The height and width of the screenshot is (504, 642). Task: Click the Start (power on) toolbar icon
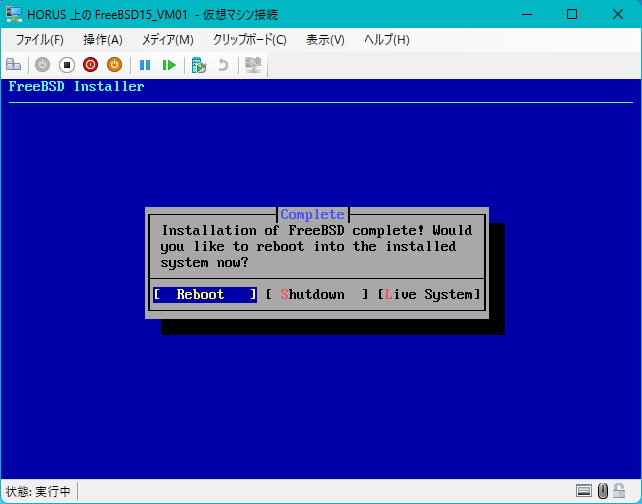[x=42, y=65]
